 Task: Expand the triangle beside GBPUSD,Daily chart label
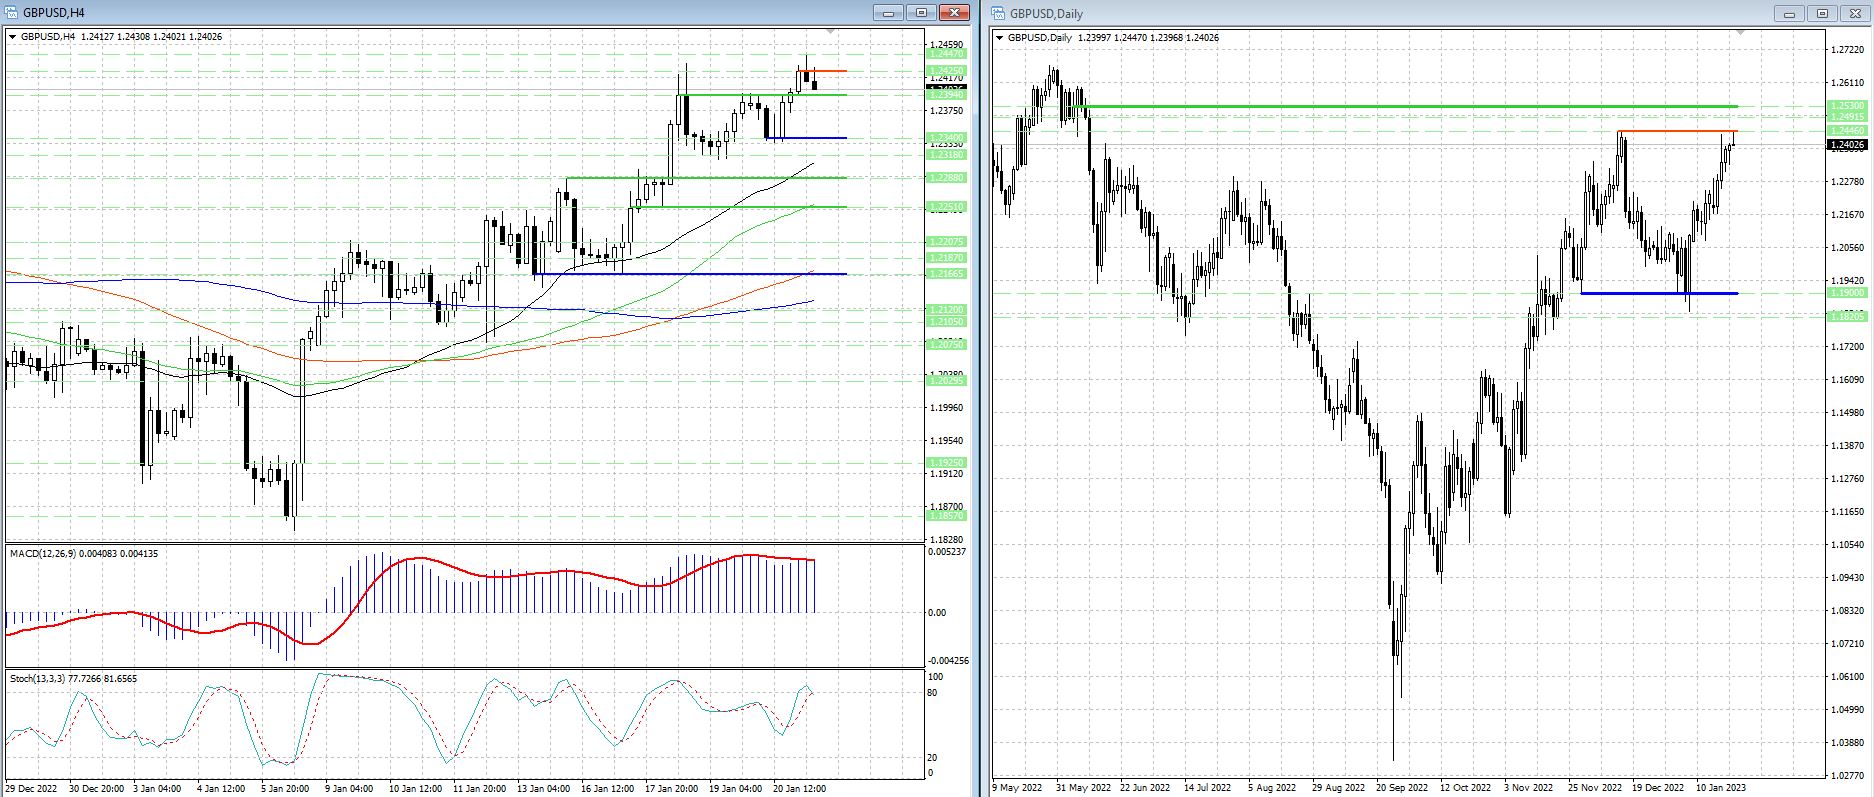tap(999, 38)
